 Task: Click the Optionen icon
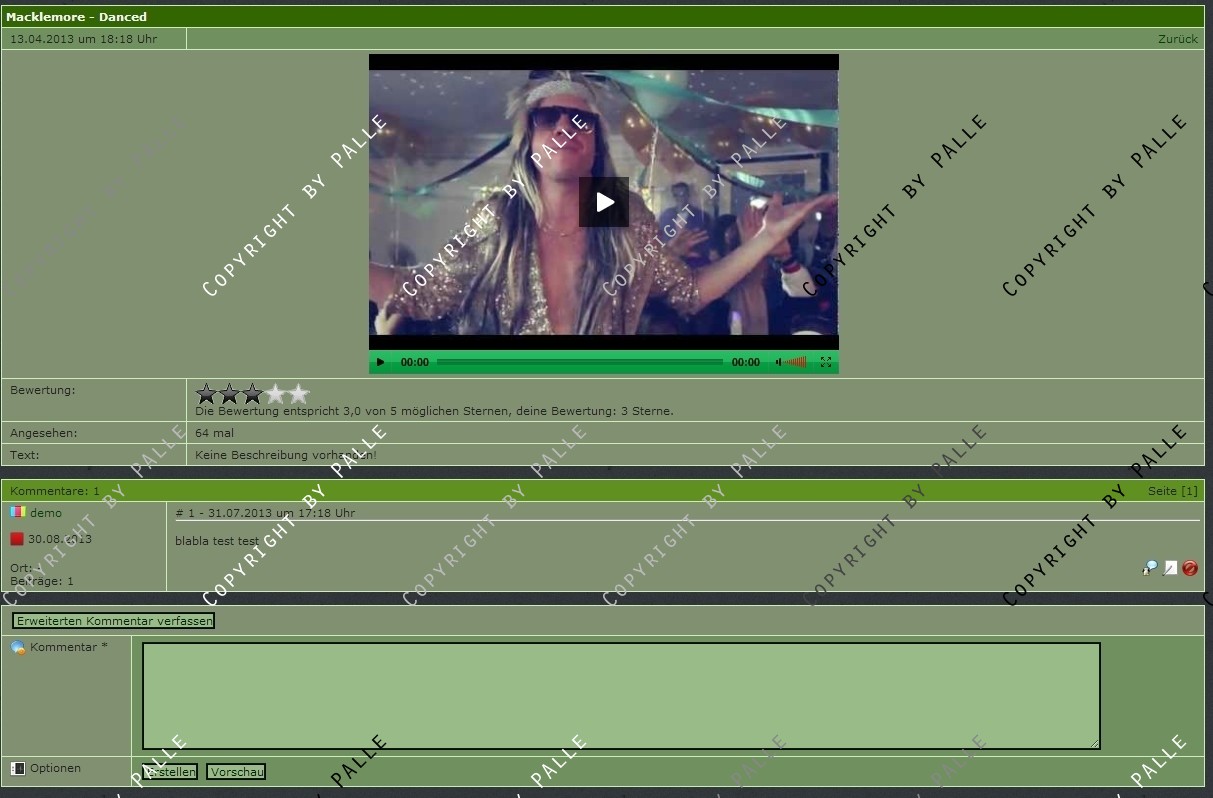click(17, 768)
